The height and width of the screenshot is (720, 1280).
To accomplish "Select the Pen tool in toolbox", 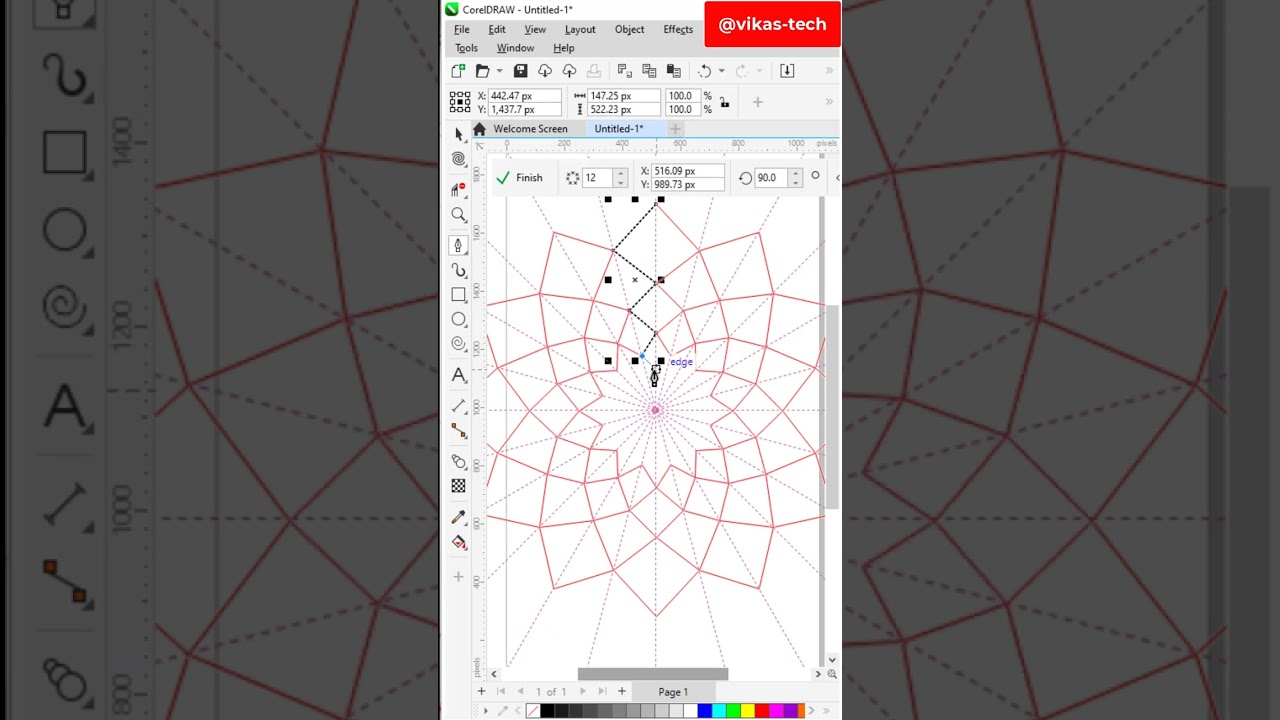I will coord(459,245).
